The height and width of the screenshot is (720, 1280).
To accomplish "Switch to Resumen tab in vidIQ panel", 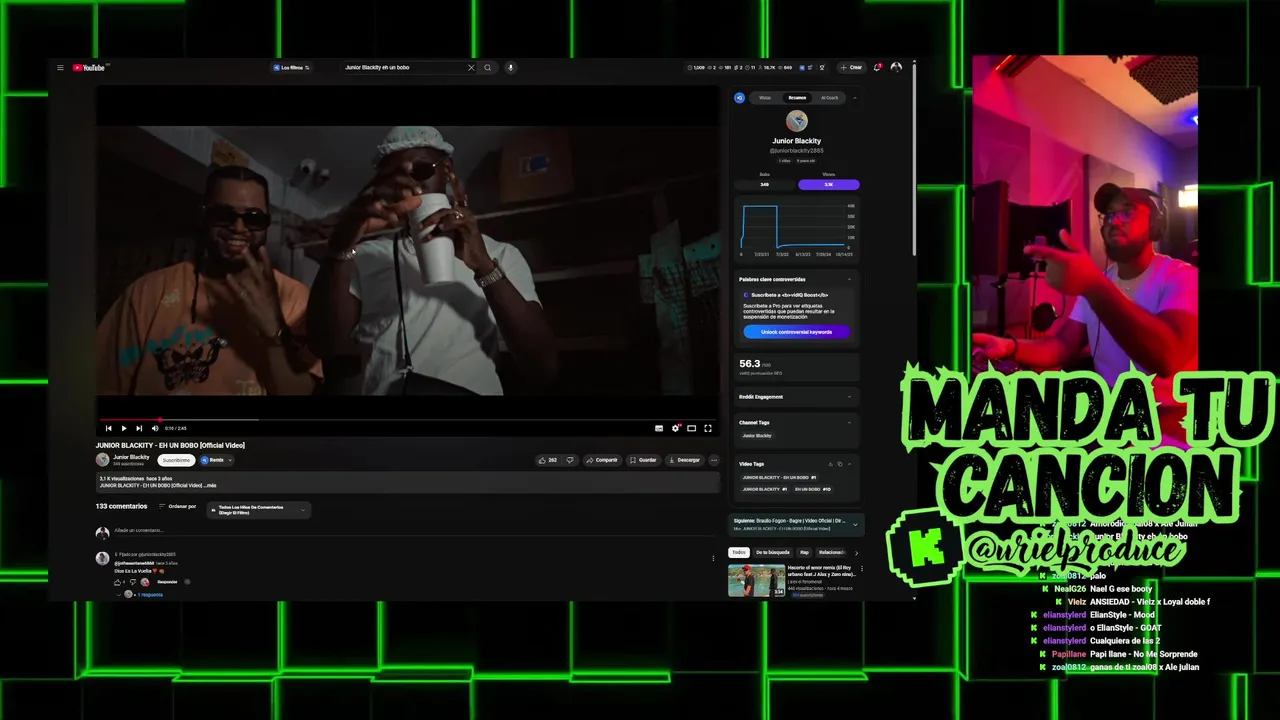I will point(797,98).
